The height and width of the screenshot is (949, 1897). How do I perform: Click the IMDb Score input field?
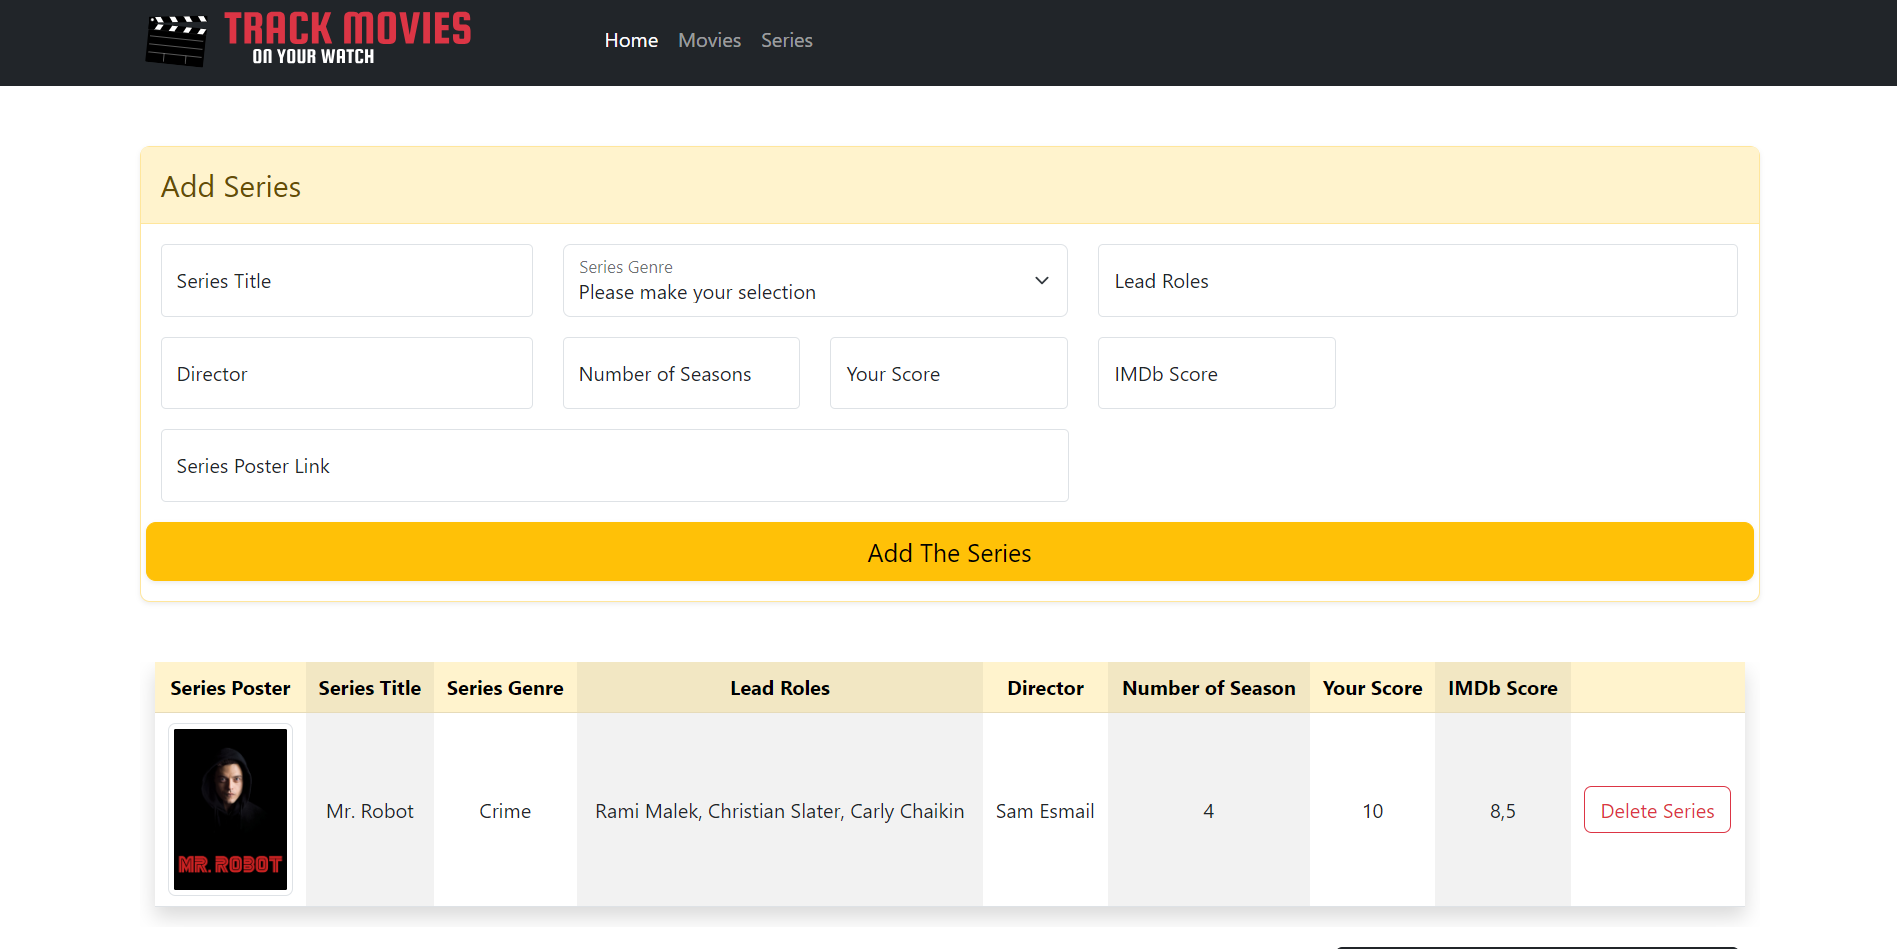coord(1216,373)
